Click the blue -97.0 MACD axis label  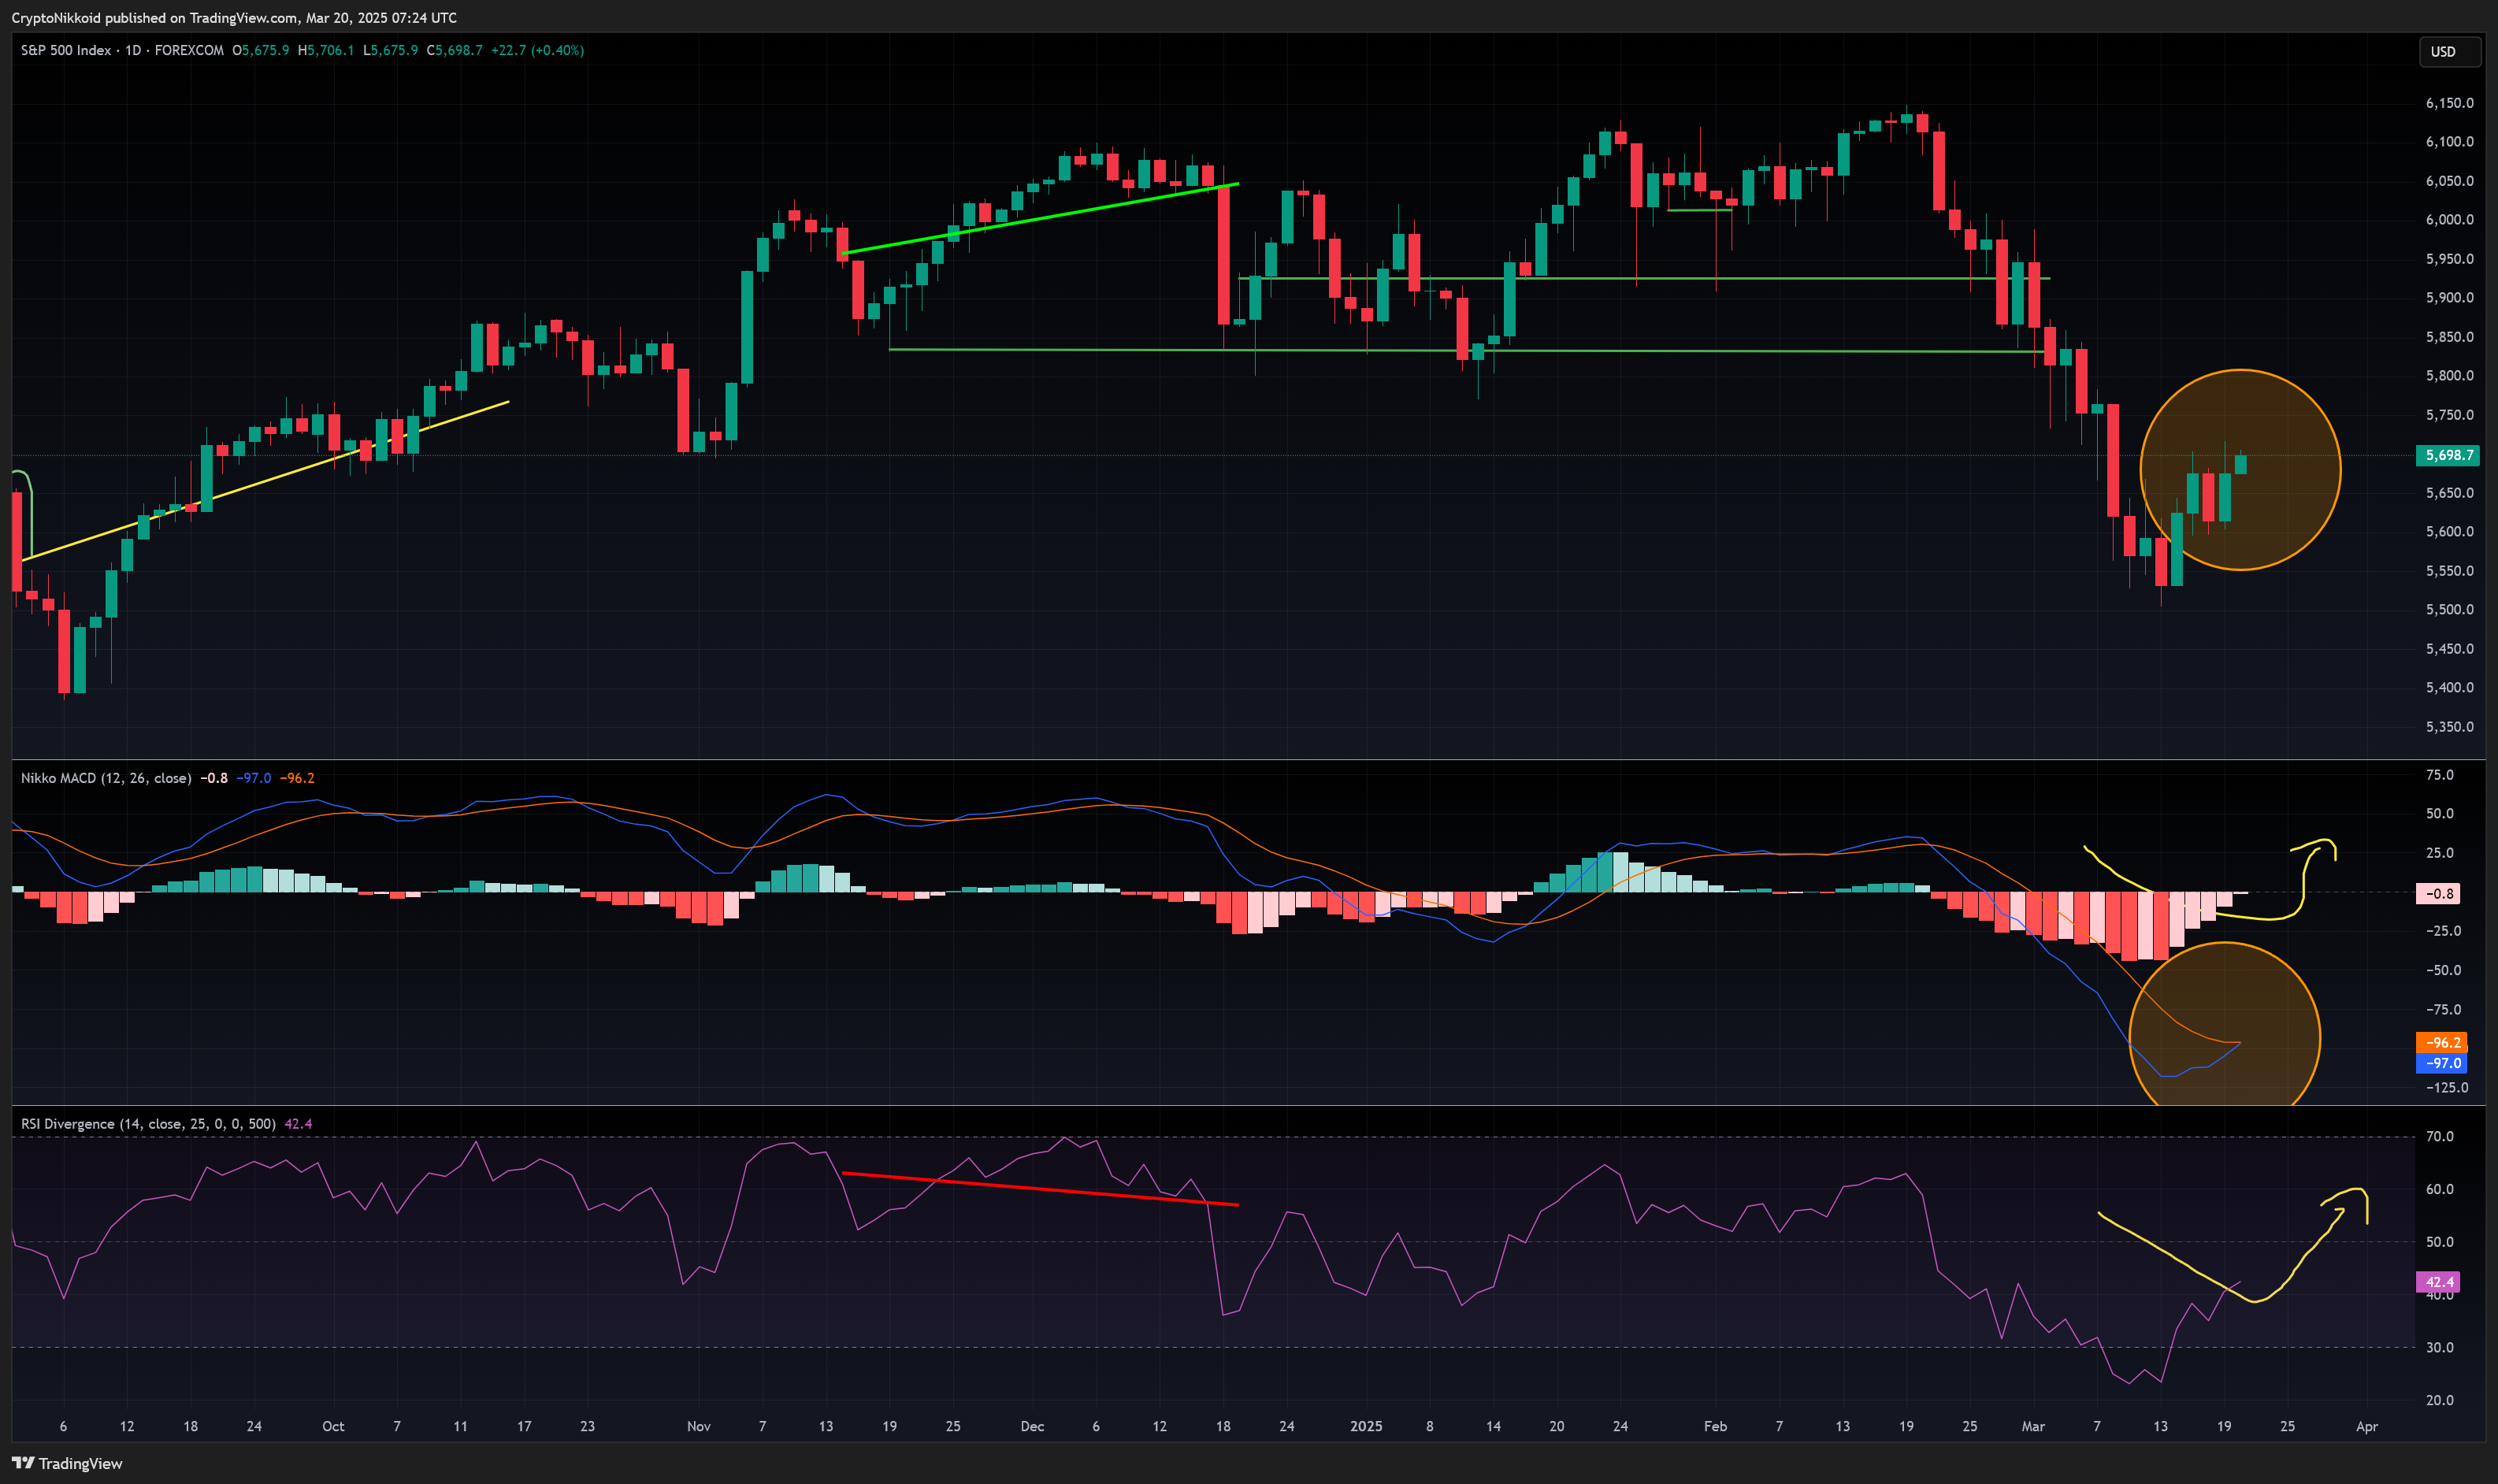(2441, 1063)
